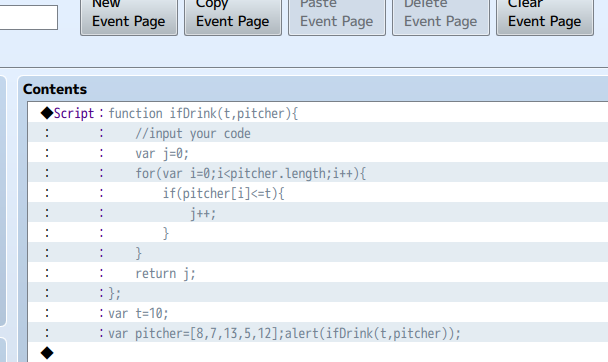The width and height of the screenshot is (608, 362).
Task: Click the empty diamond command line
Action: point(318,353)
